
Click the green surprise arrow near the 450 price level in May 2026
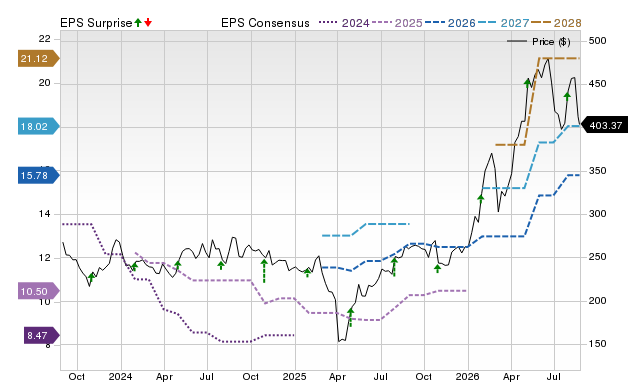coord(528,83)
